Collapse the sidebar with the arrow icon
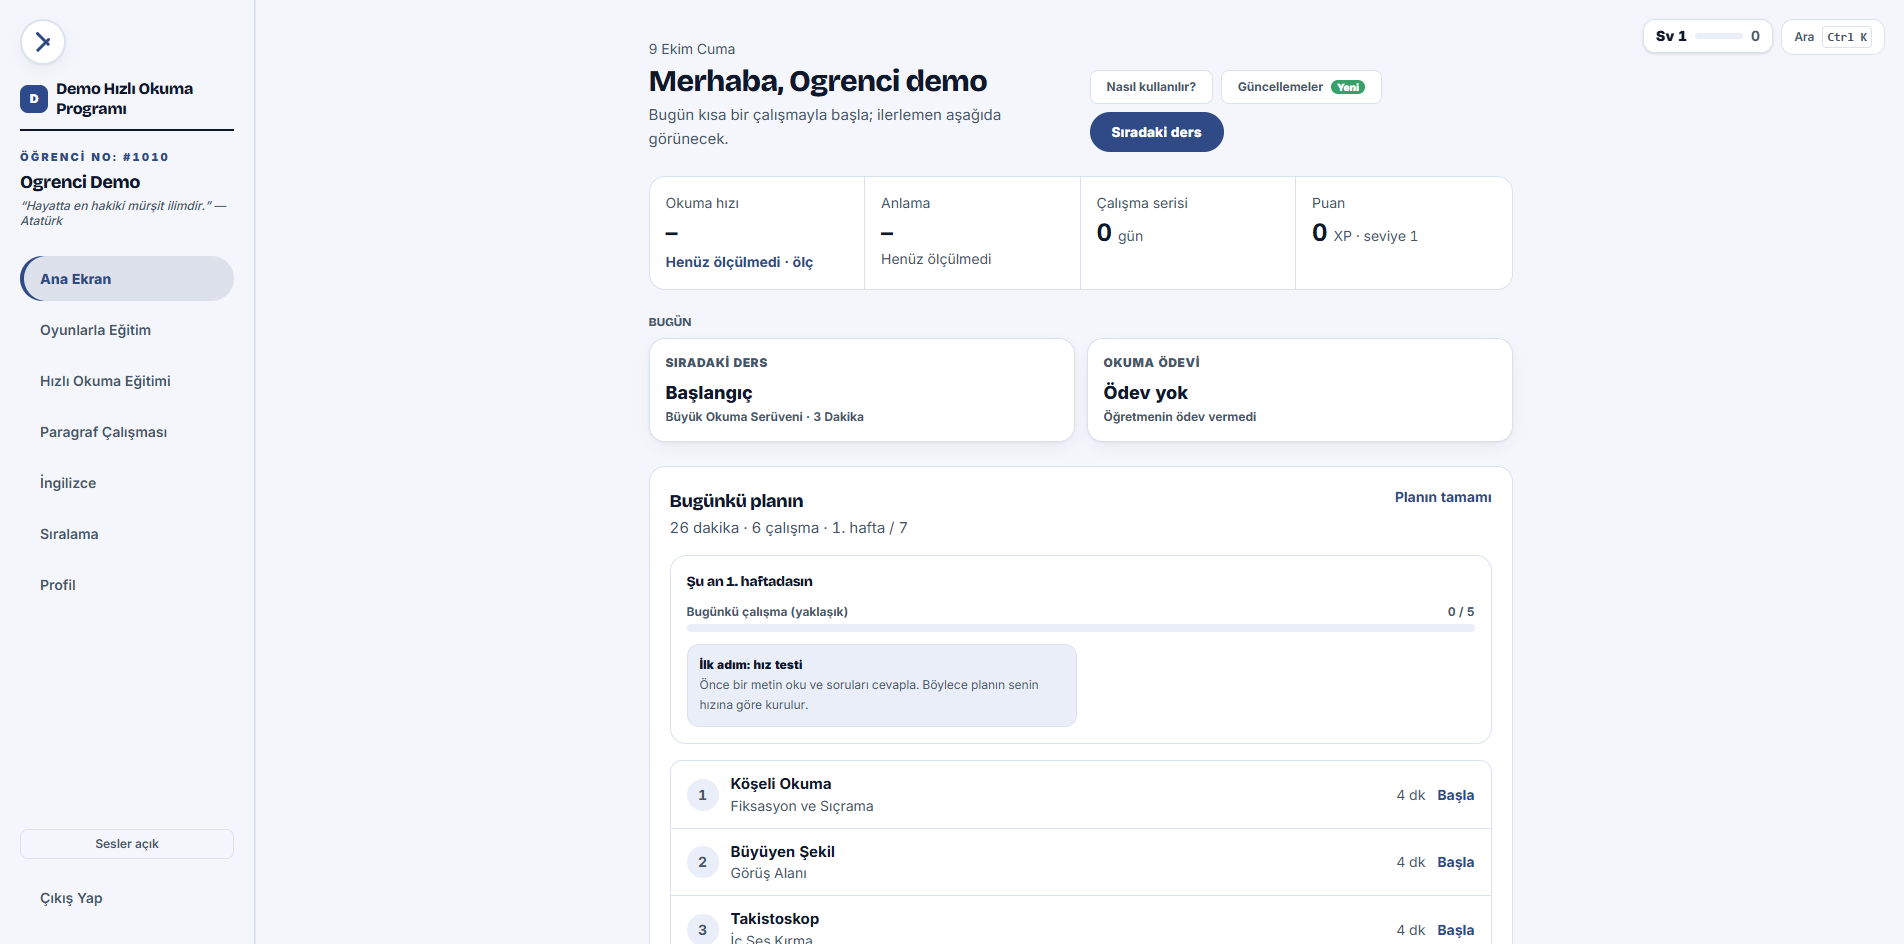1904x944 pixels. (x=43, y=42)
